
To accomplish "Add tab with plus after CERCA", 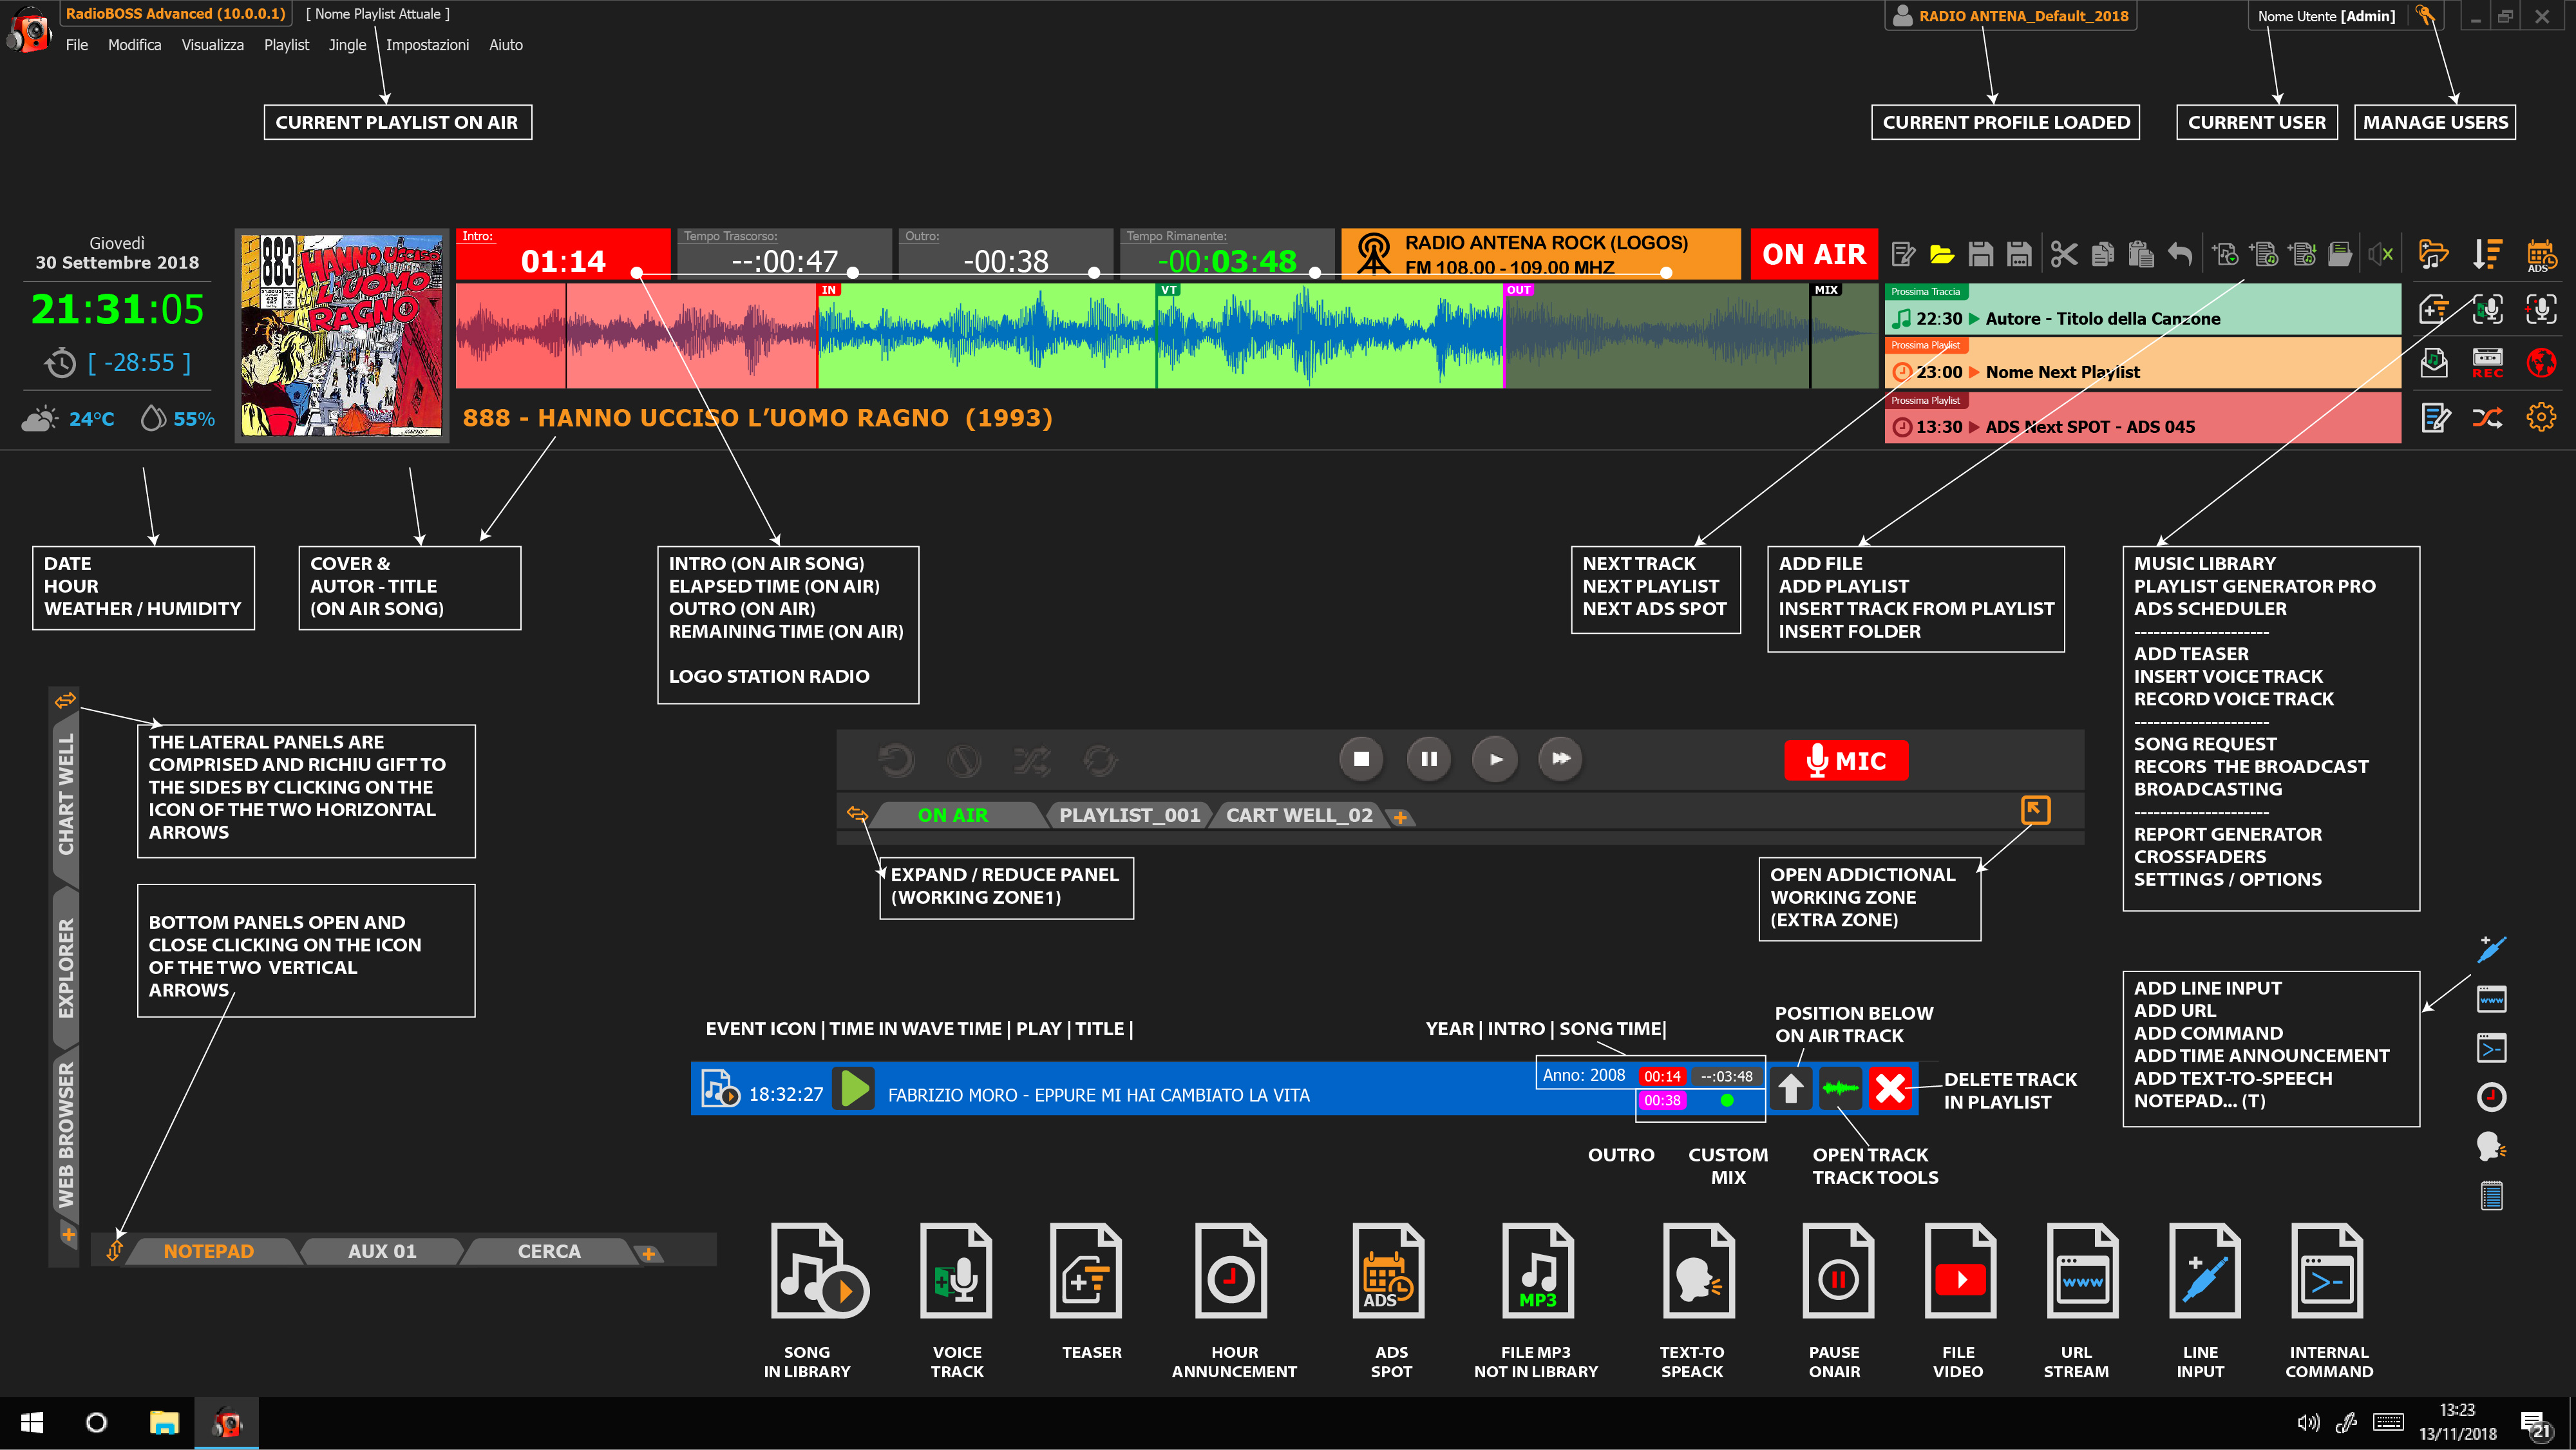I will pos(648,1253).
